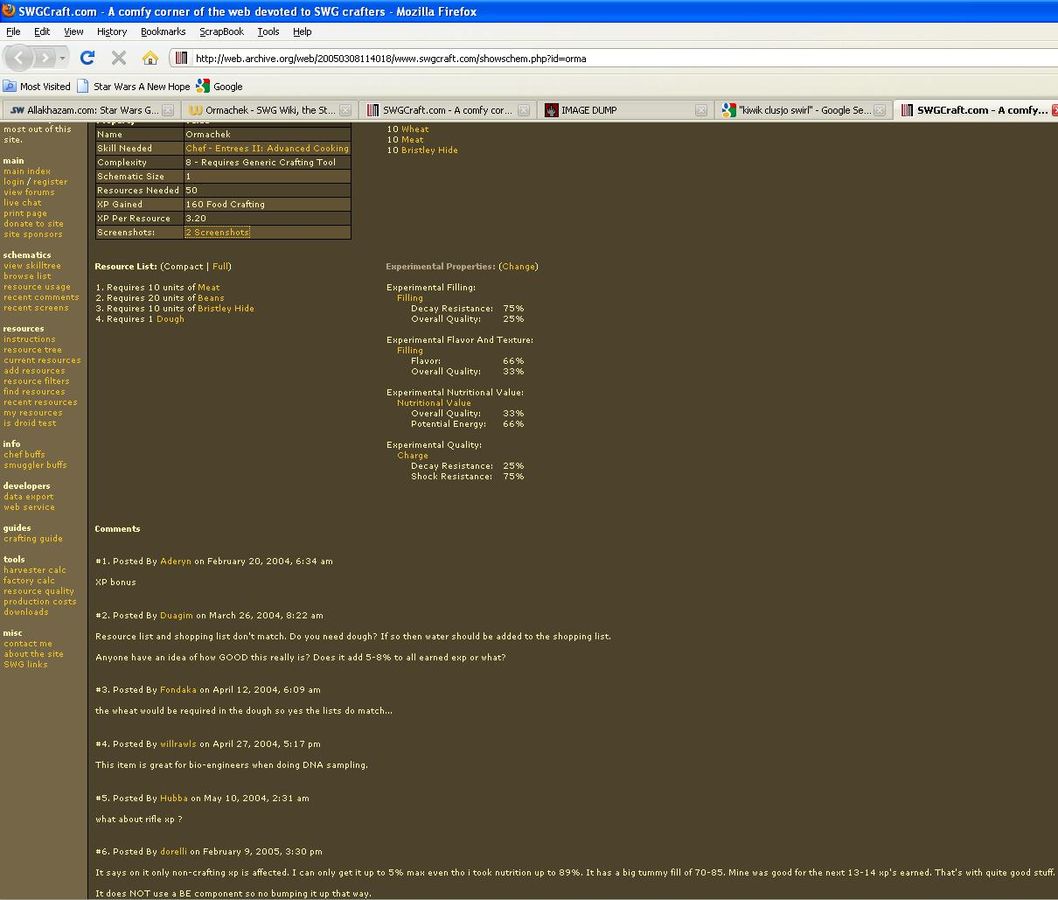1058x900 pixels.
Task: Close the IMAGE DUMP tab
Action: click(x=701, y=111)
